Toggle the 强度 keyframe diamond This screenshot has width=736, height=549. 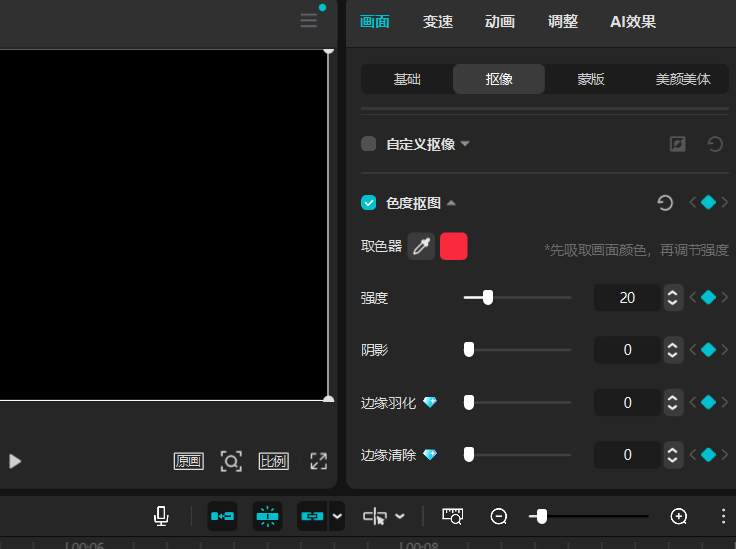coord(708,297)
